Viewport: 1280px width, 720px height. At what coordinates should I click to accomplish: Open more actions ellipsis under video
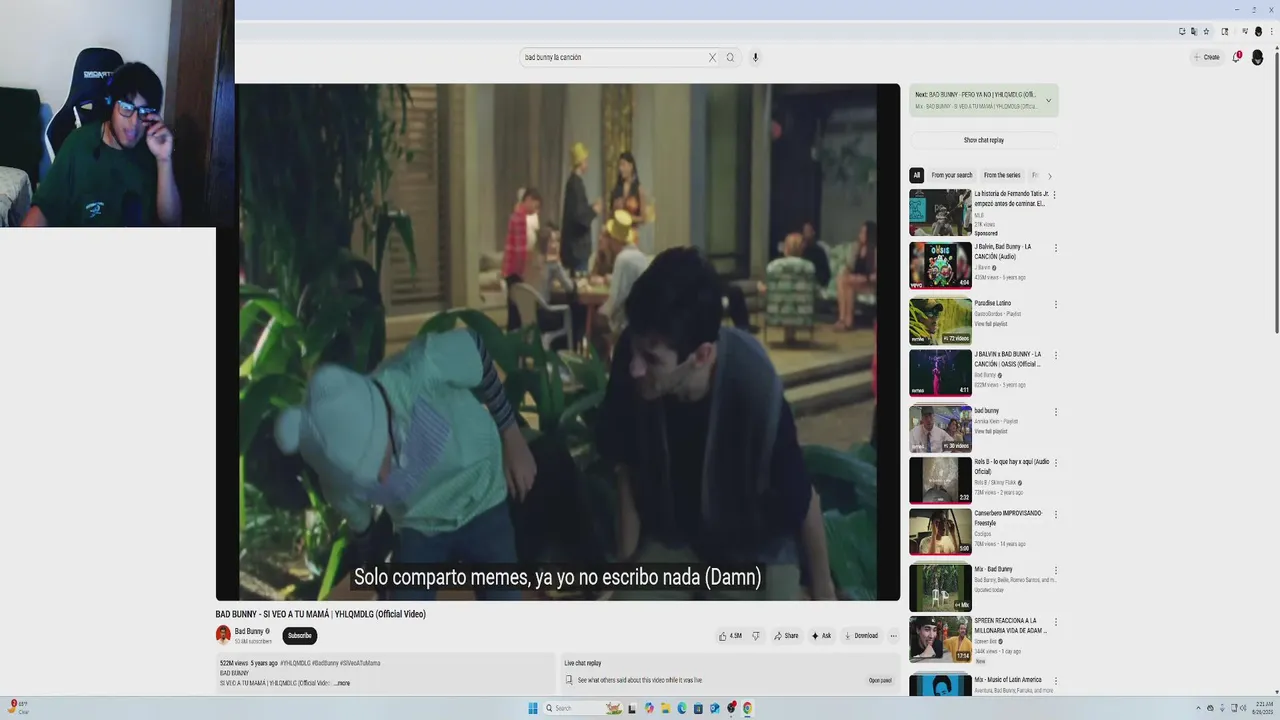tap(893, 635)
